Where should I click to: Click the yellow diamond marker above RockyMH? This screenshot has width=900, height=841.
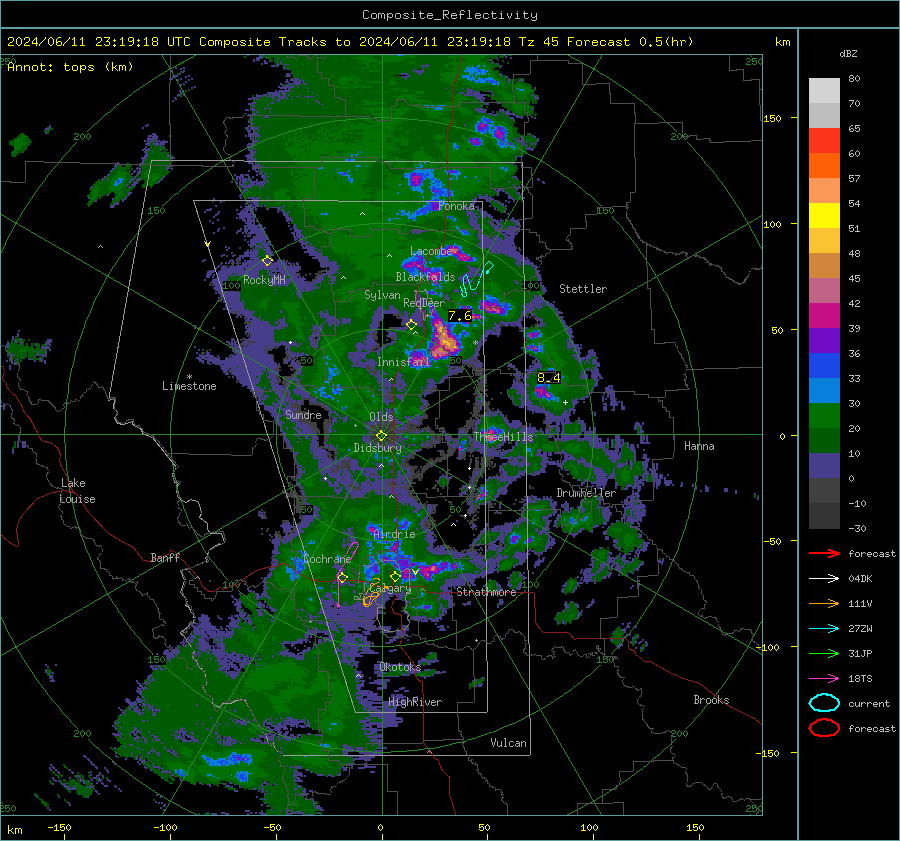tap(267, 261)
